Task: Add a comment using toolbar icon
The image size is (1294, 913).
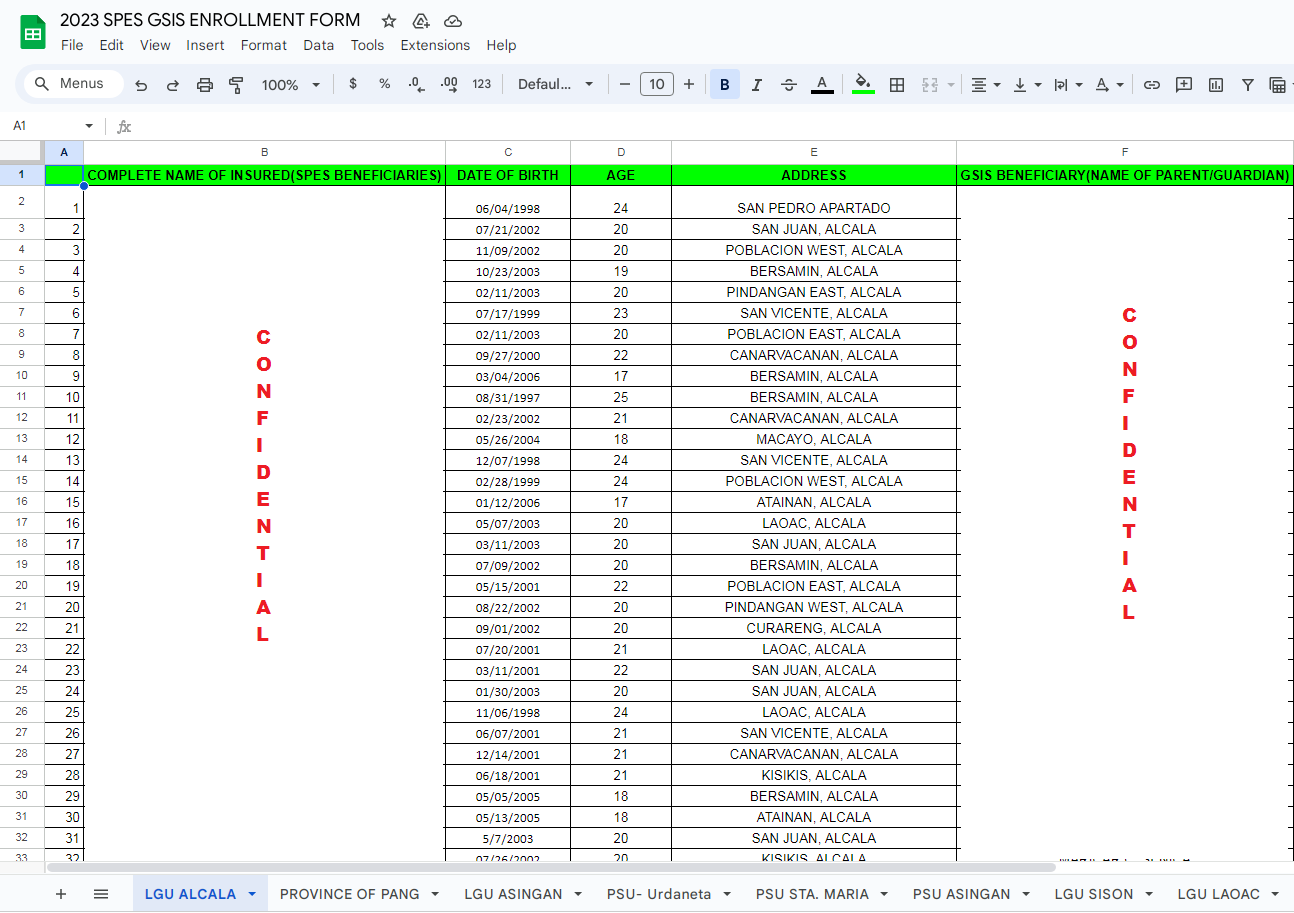Action: click(1184, 85)
